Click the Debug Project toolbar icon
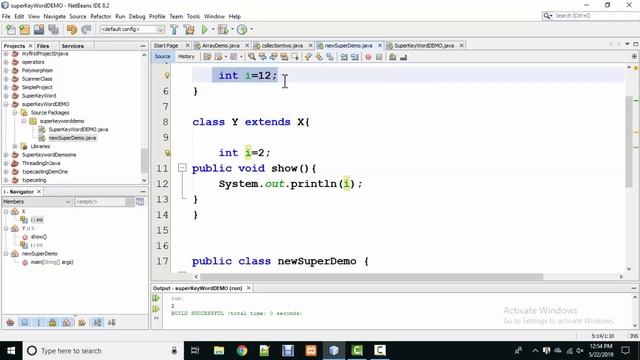640x360 pixels. (x=223, y=29)
